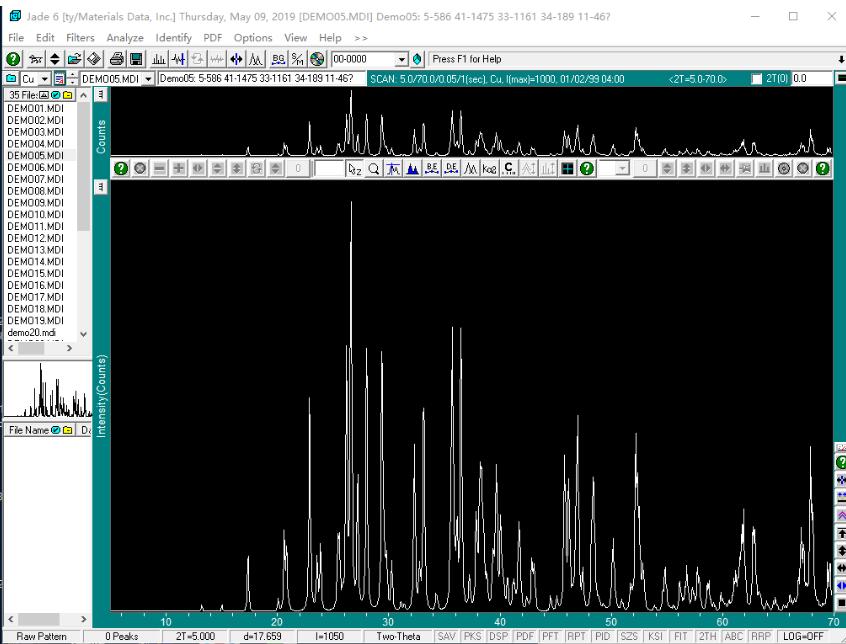
Task: Click the horizontal scrollbar under the file list
Action: pos(40,349)
